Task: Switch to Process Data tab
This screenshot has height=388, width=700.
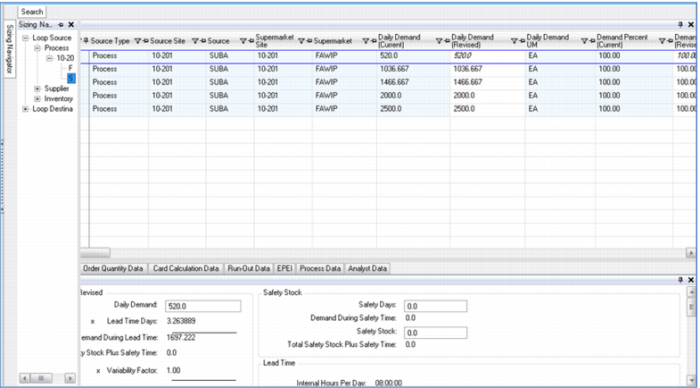Action: click(320, 268)
